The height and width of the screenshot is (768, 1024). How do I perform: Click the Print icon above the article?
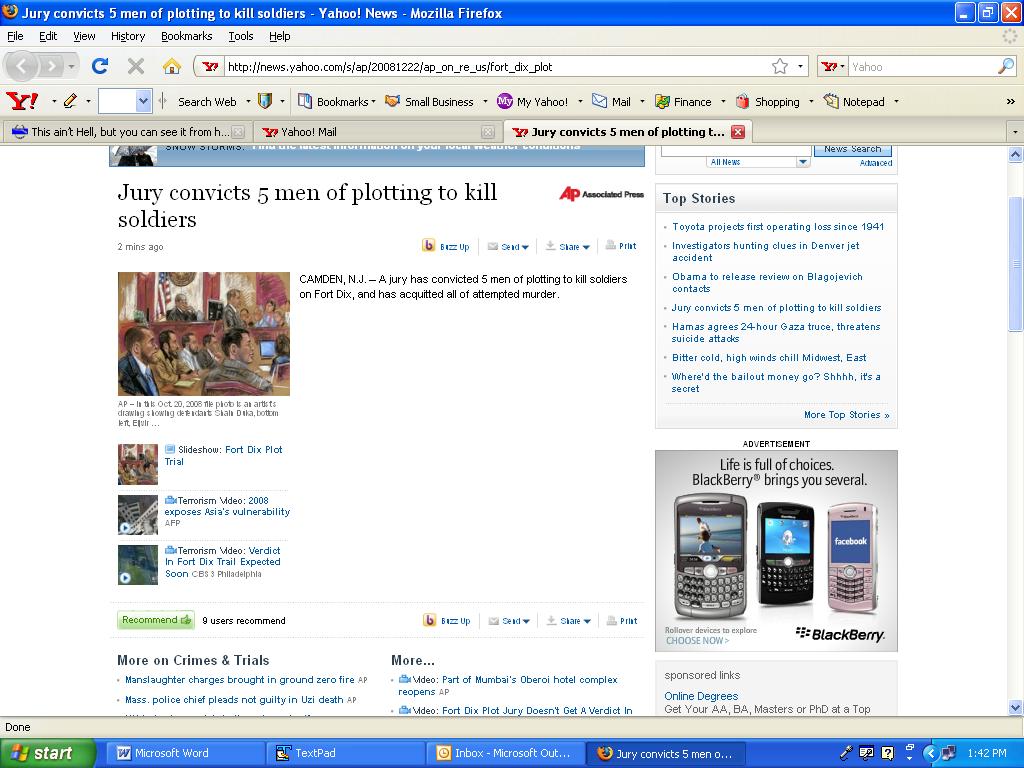point(621,246)
